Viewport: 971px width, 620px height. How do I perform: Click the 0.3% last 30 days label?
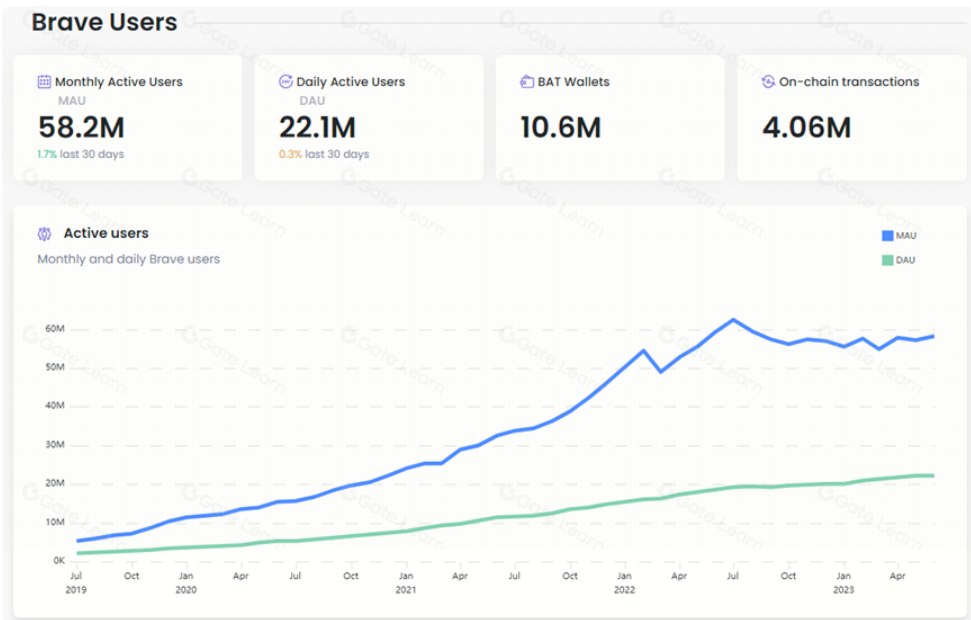tap(324, 154)
